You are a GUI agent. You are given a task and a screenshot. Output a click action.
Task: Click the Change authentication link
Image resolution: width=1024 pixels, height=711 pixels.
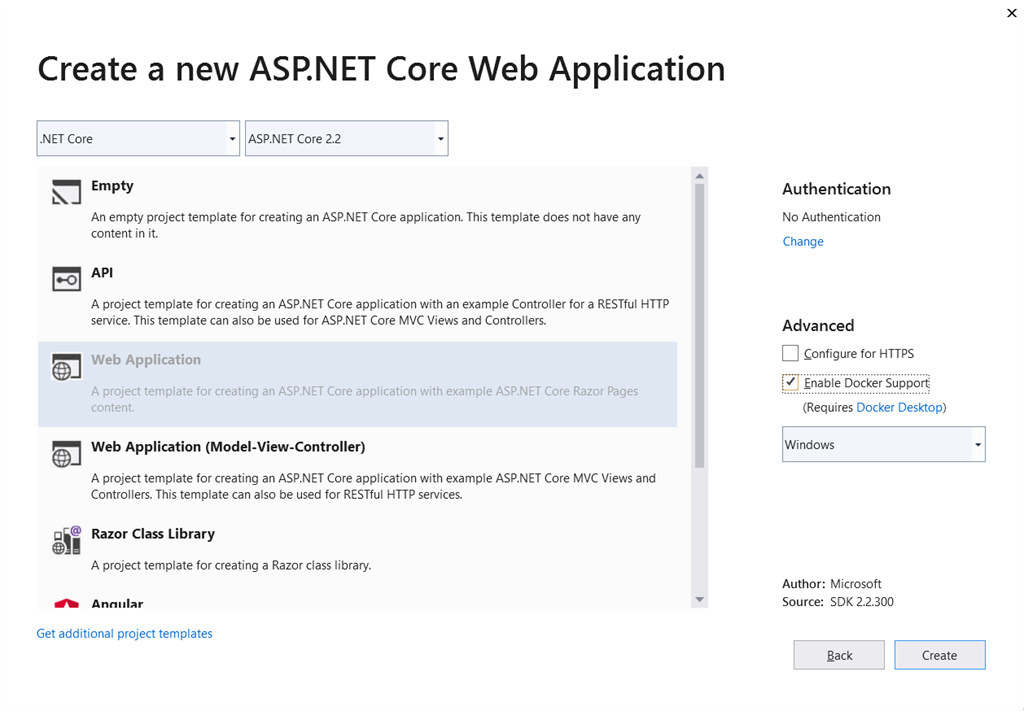click(x=802, y=241)
